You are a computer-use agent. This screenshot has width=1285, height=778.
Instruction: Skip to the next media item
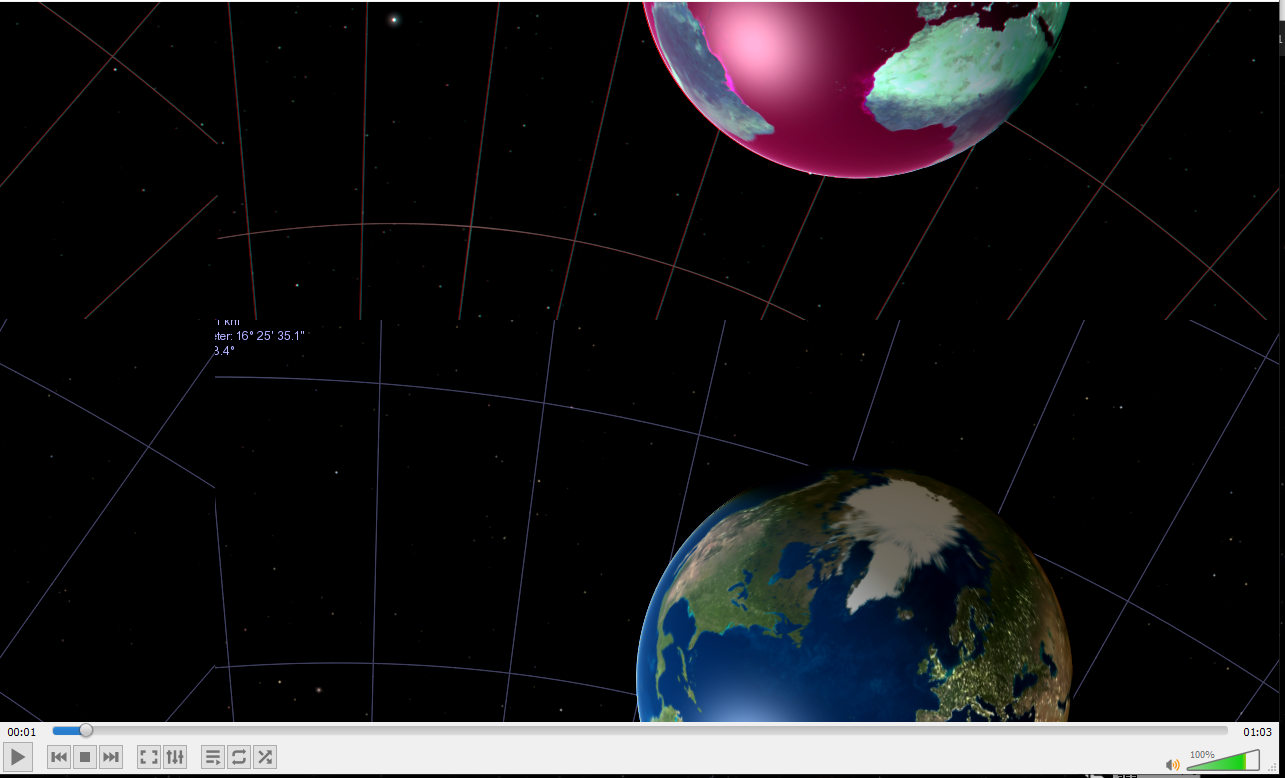[111, 757]
